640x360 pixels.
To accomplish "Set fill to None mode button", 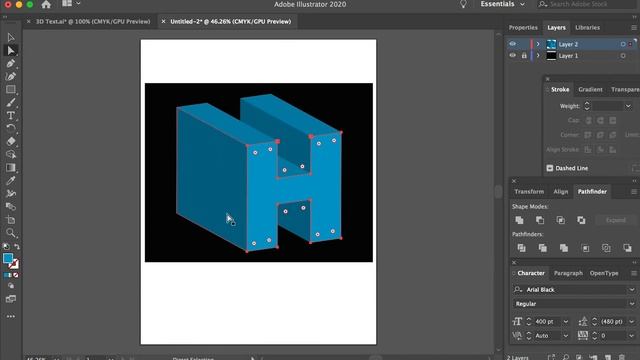I will tap(16, 276).
